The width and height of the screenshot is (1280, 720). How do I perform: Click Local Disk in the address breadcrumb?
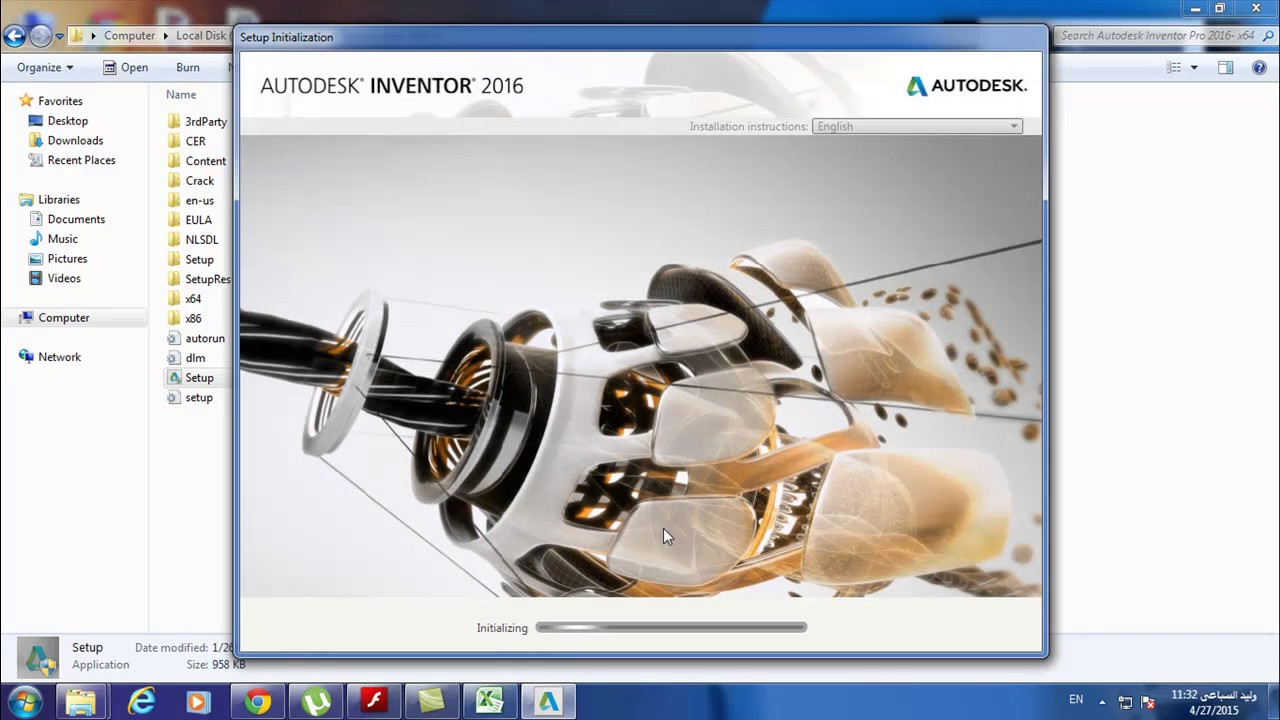[x=202, y=36]
